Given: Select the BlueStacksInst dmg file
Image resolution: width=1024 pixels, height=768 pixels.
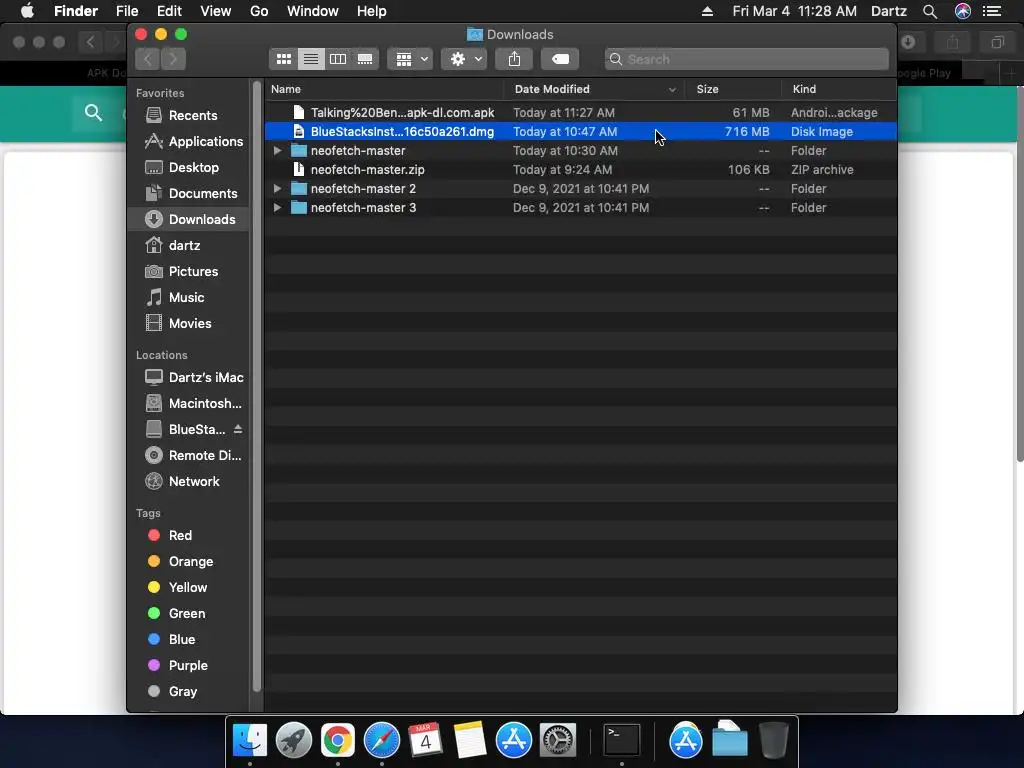Looking at the screenshot, I should click(x=581, y=132).
